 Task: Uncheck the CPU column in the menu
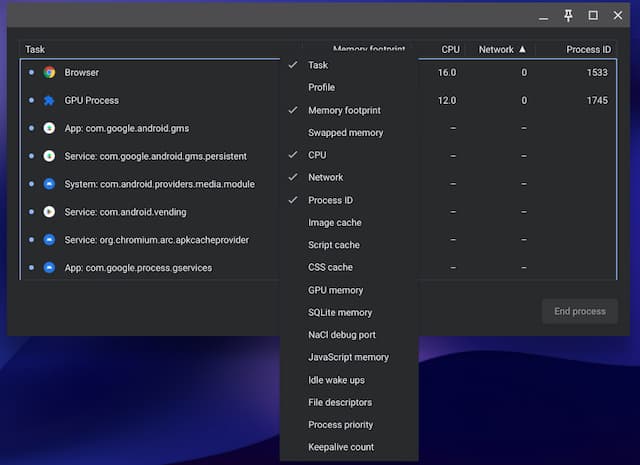[x=317, y=155]
